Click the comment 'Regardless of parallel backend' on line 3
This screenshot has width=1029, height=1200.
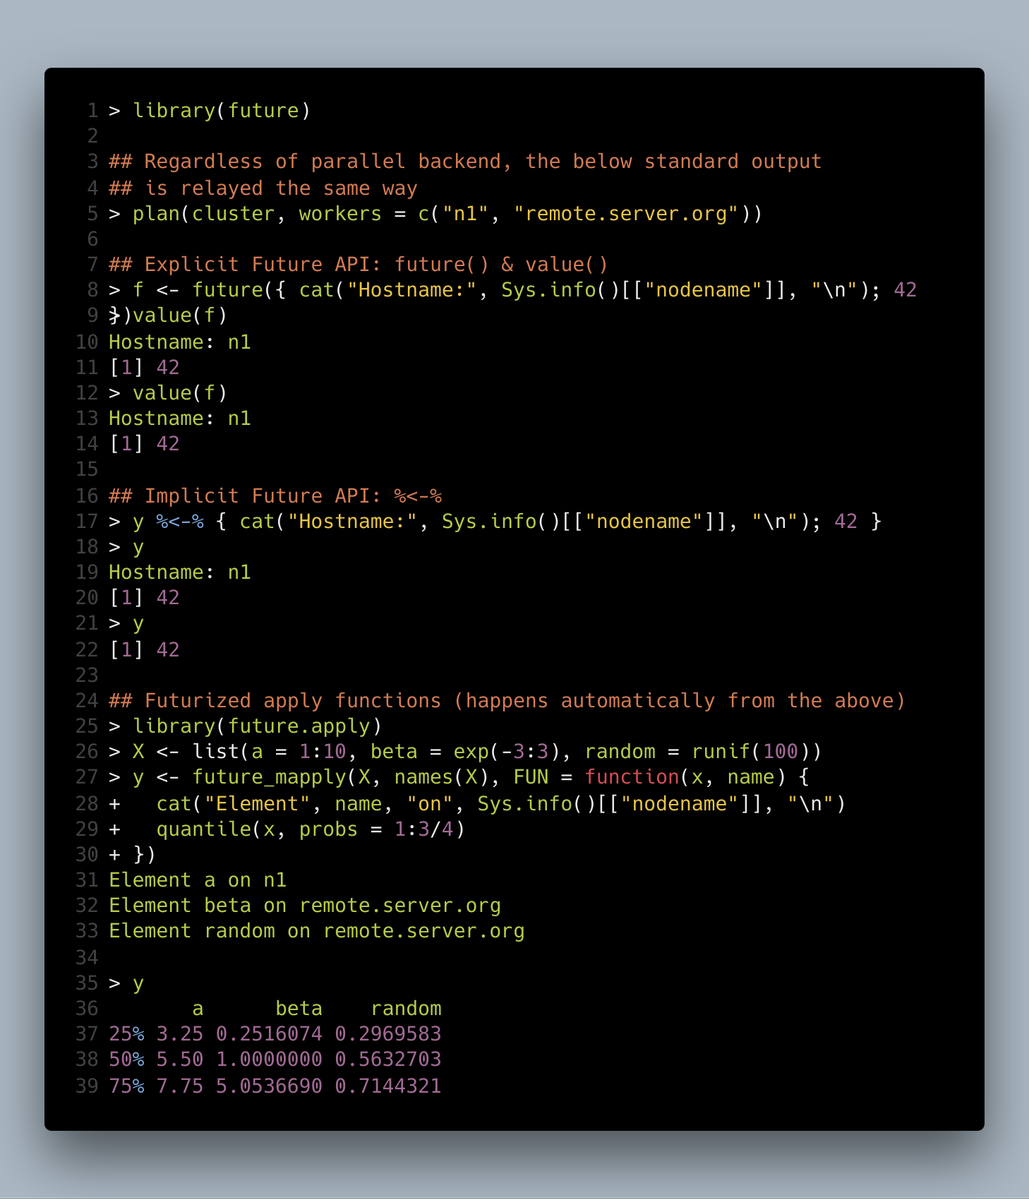coord(323,161)
